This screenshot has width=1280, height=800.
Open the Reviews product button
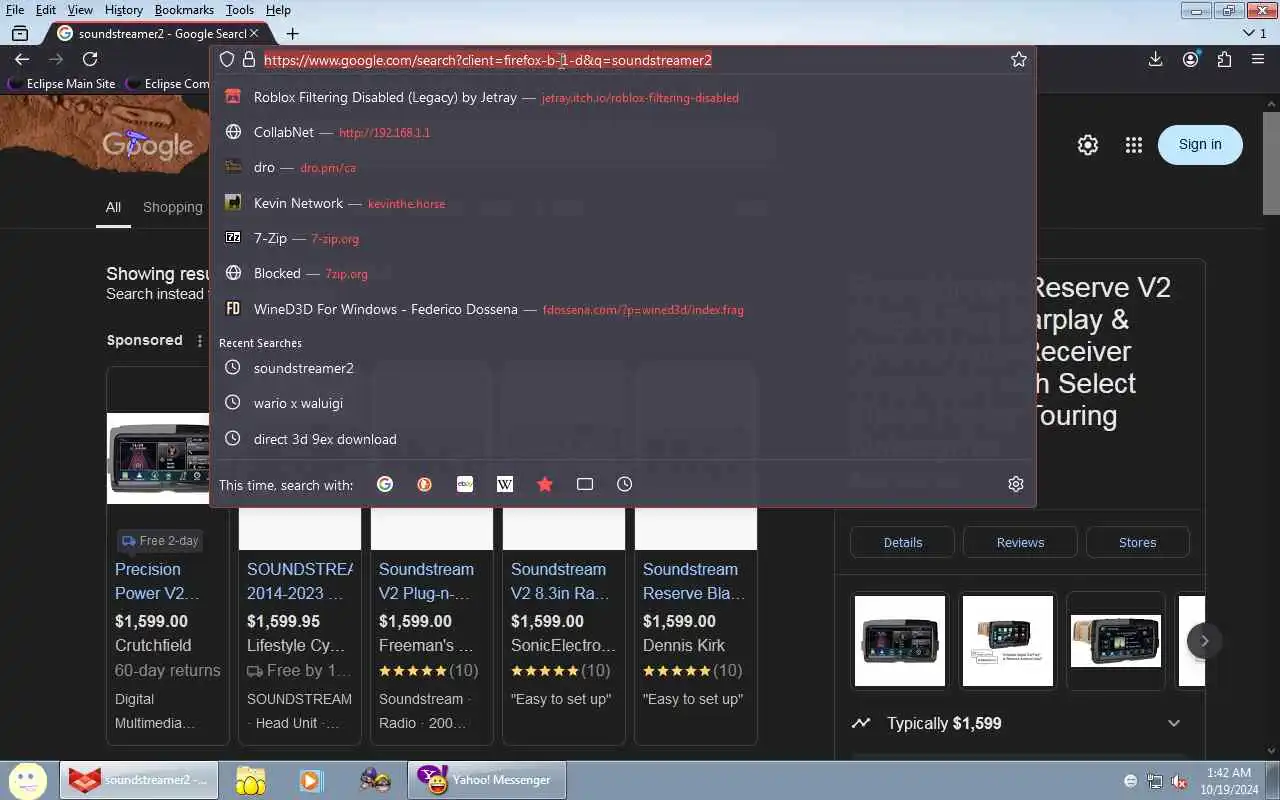(1020, 542)
